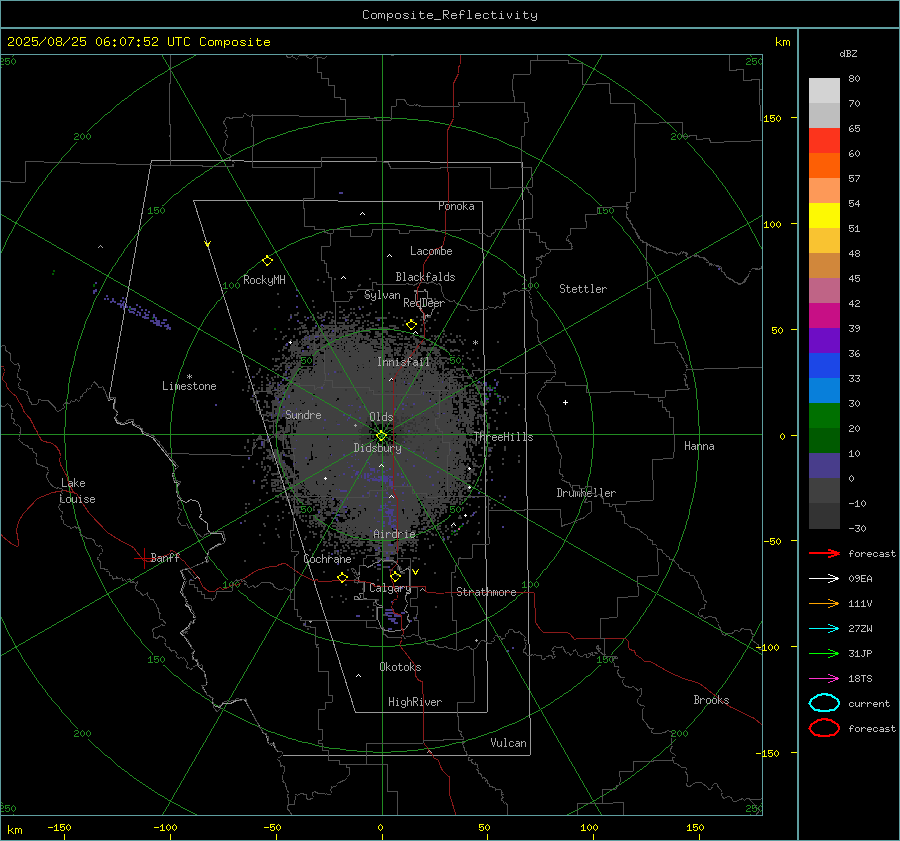Click the yellow diamond marker near RockyMH

pos(267,261)
